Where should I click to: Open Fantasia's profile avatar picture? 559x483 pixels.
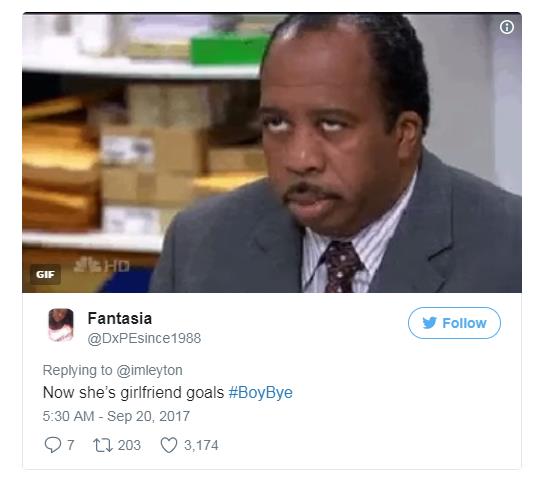61,325
